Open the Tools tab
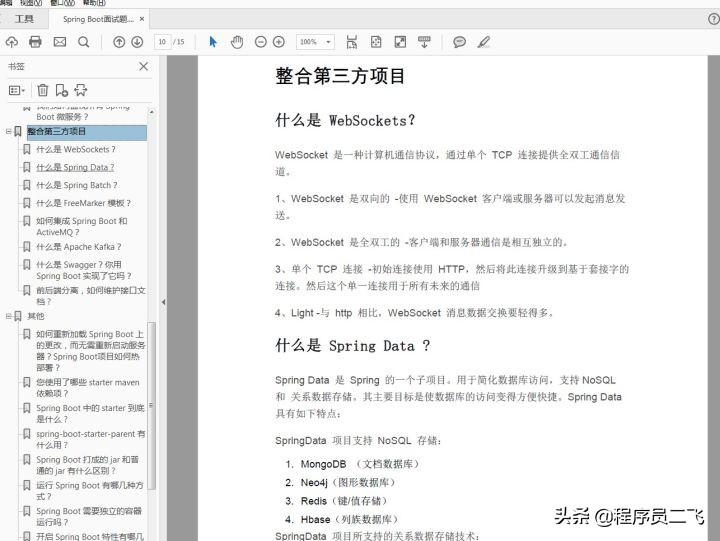The width and height of the screenshot is (720, 541). click(x=24, y=19)
